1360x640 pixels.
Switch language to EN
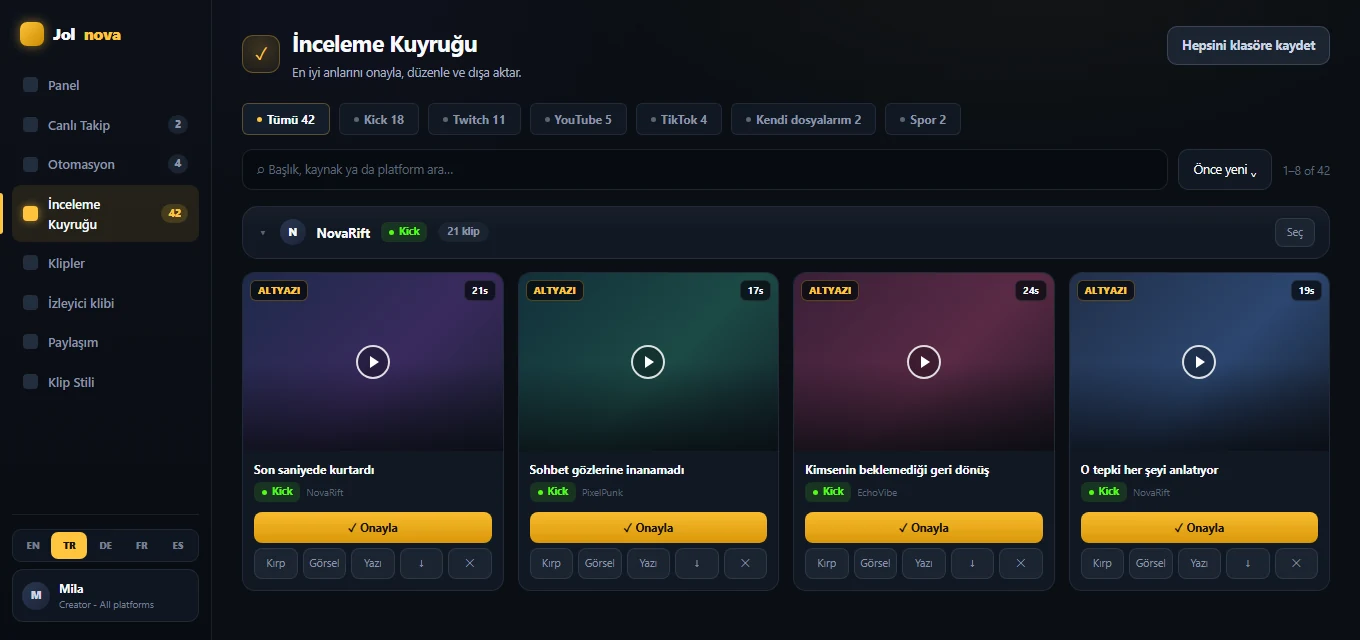33,545
